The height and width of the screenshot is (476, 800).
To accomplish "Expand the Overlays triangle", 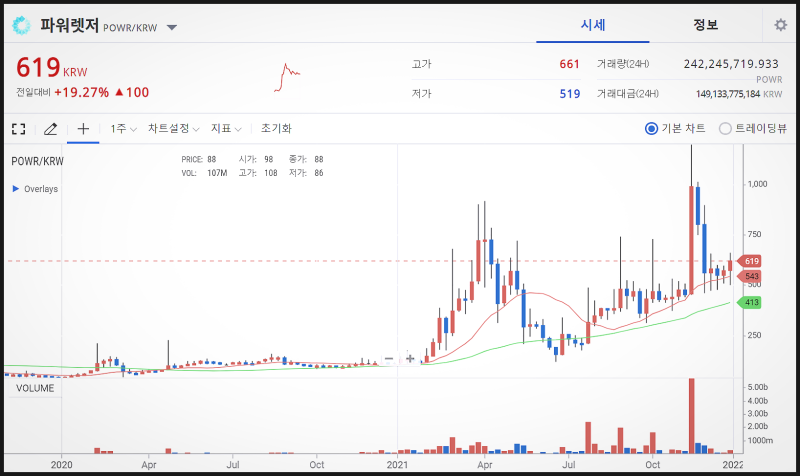I will tap(15, 189).
